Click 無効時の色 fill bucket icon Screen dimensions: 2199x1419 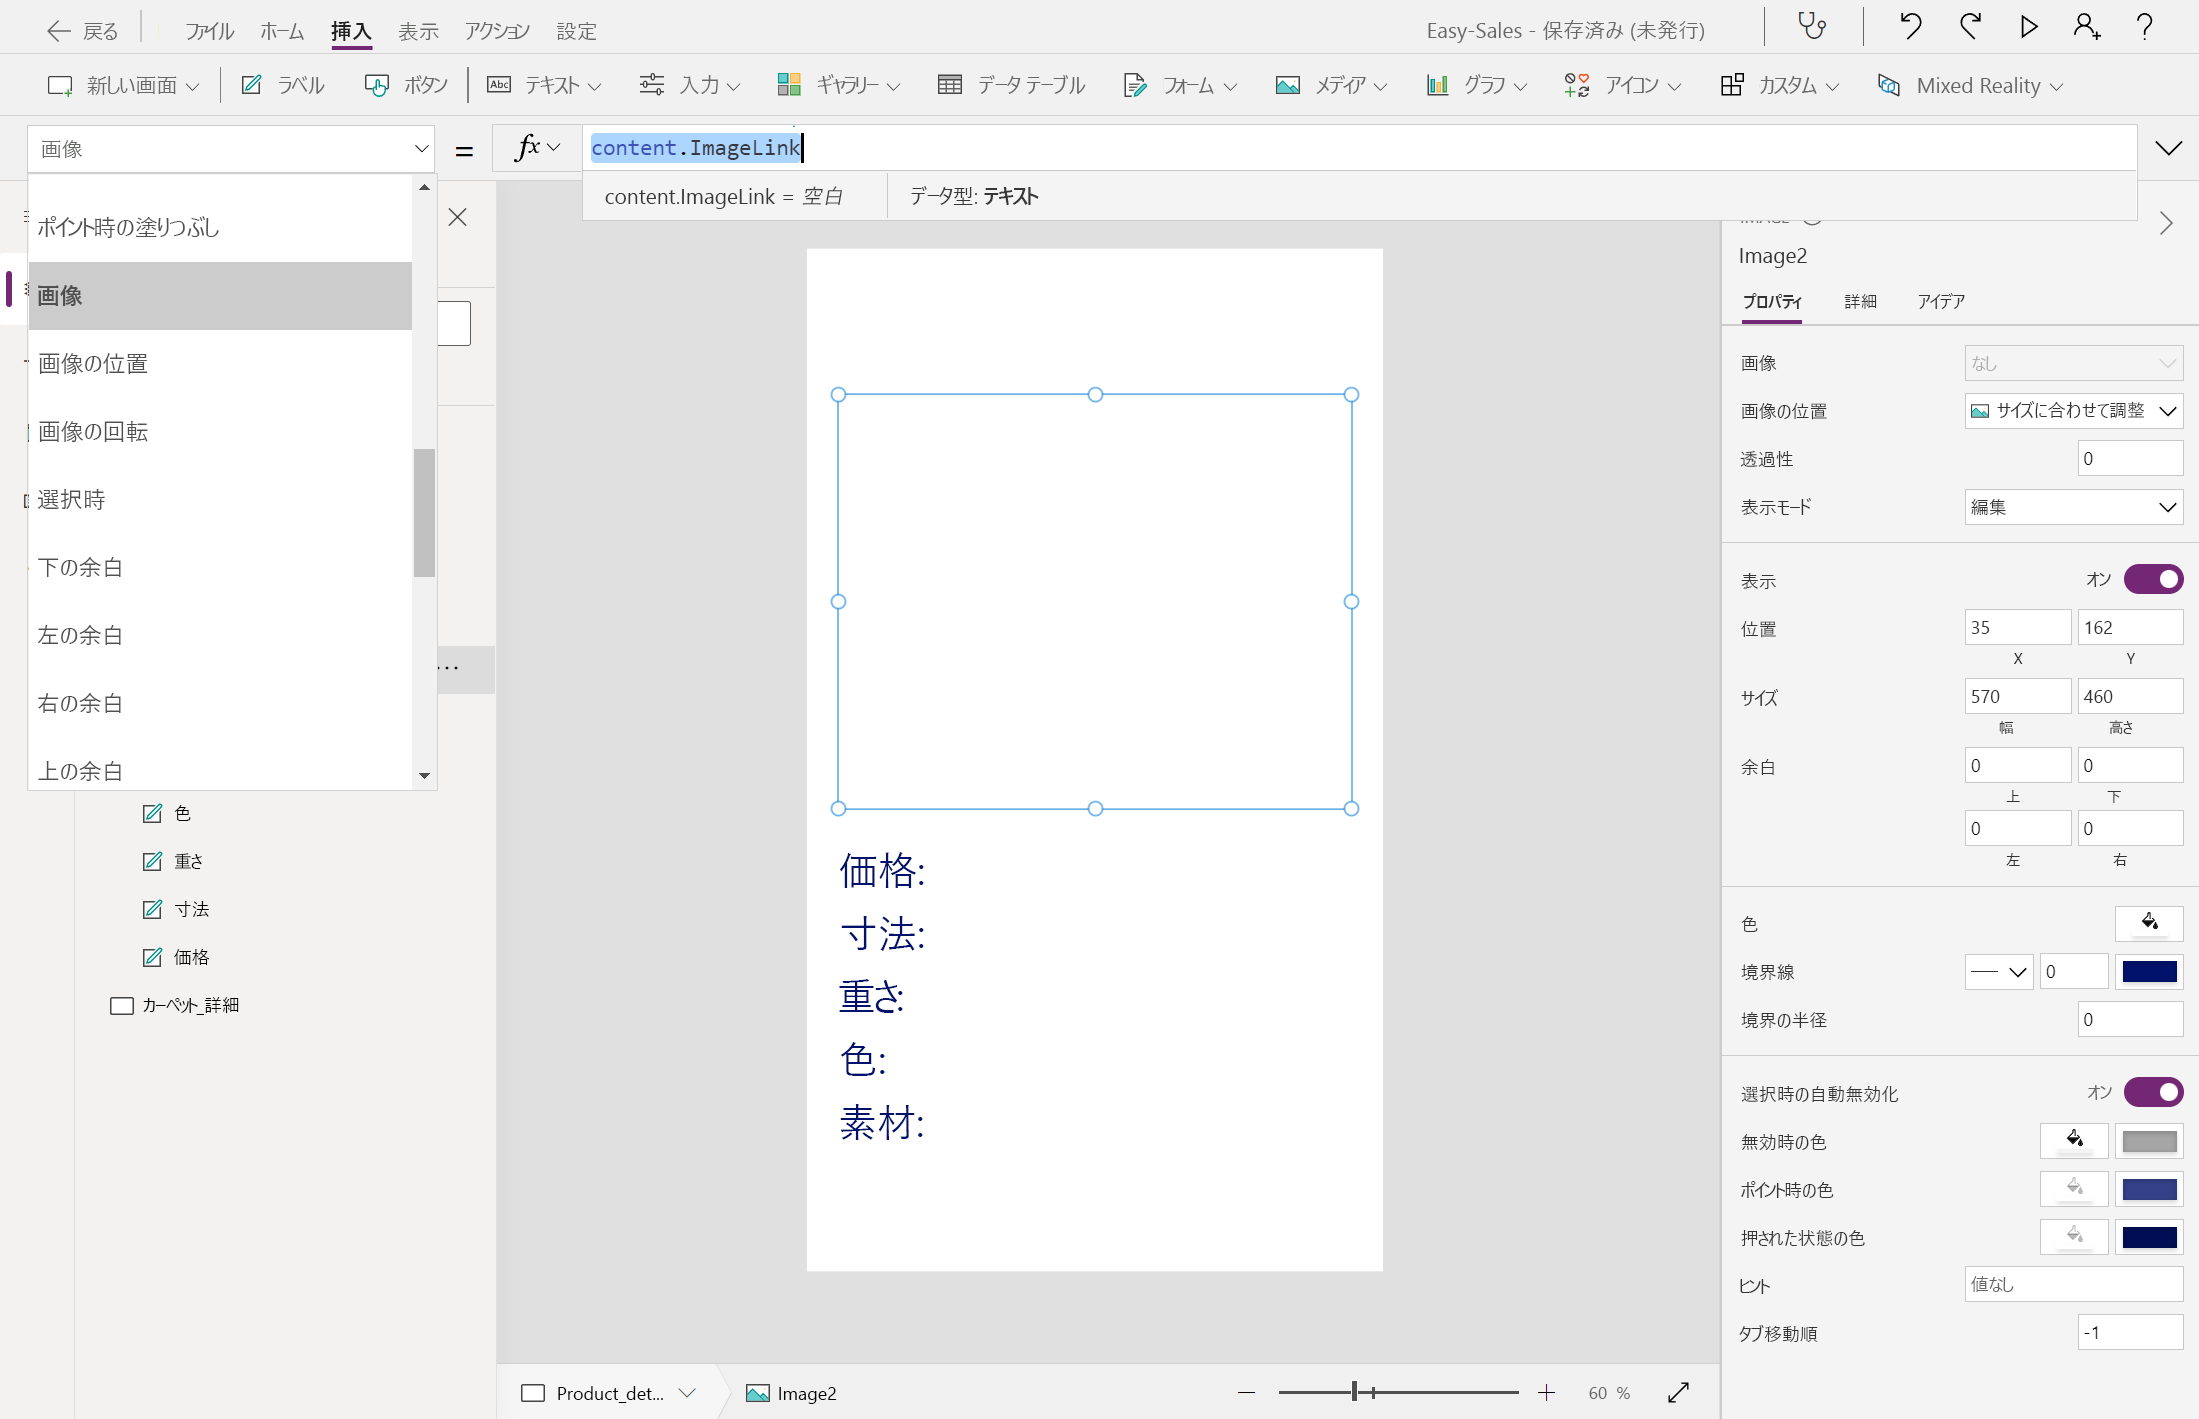click(2075, 1141)
